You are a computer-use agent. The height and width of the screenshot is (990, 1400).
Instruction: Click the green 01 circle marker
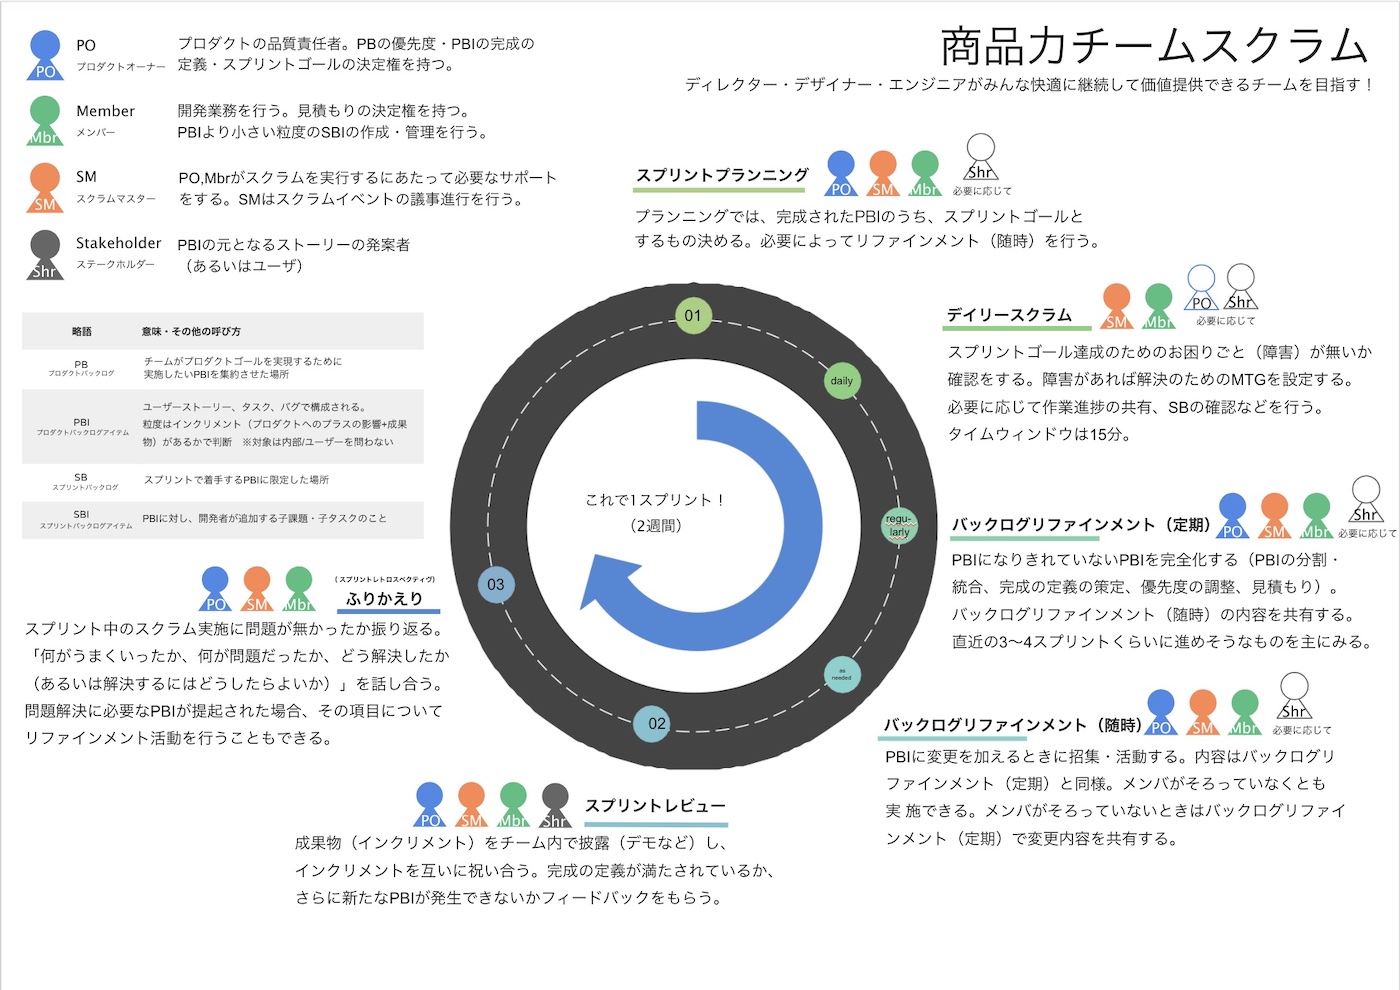coord(694,316)
